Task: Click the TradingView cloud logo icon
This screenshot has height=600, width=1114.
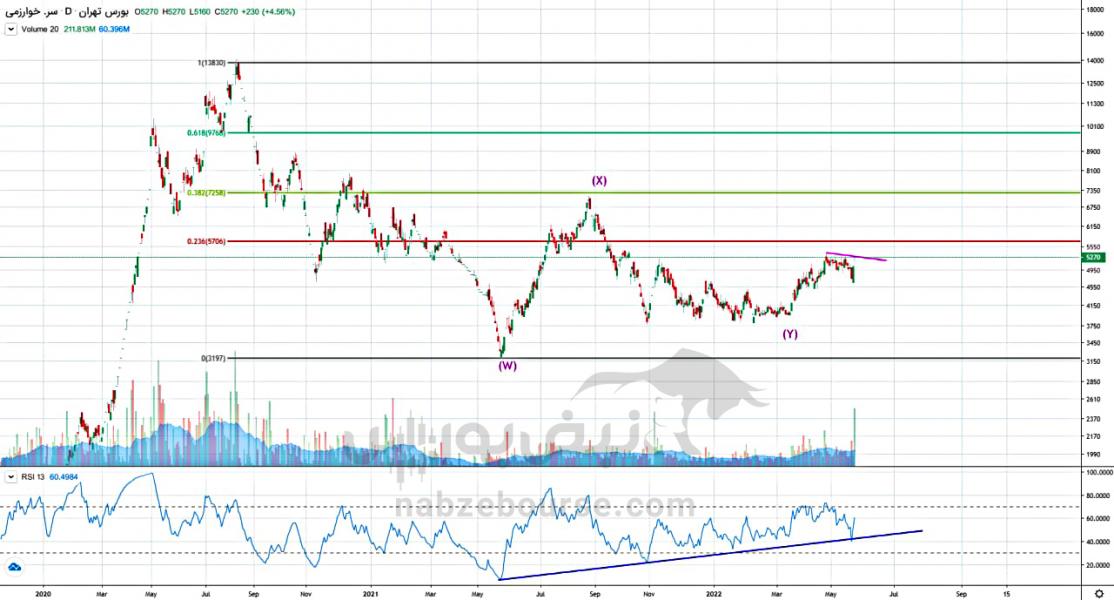Action: pos(14,567)
